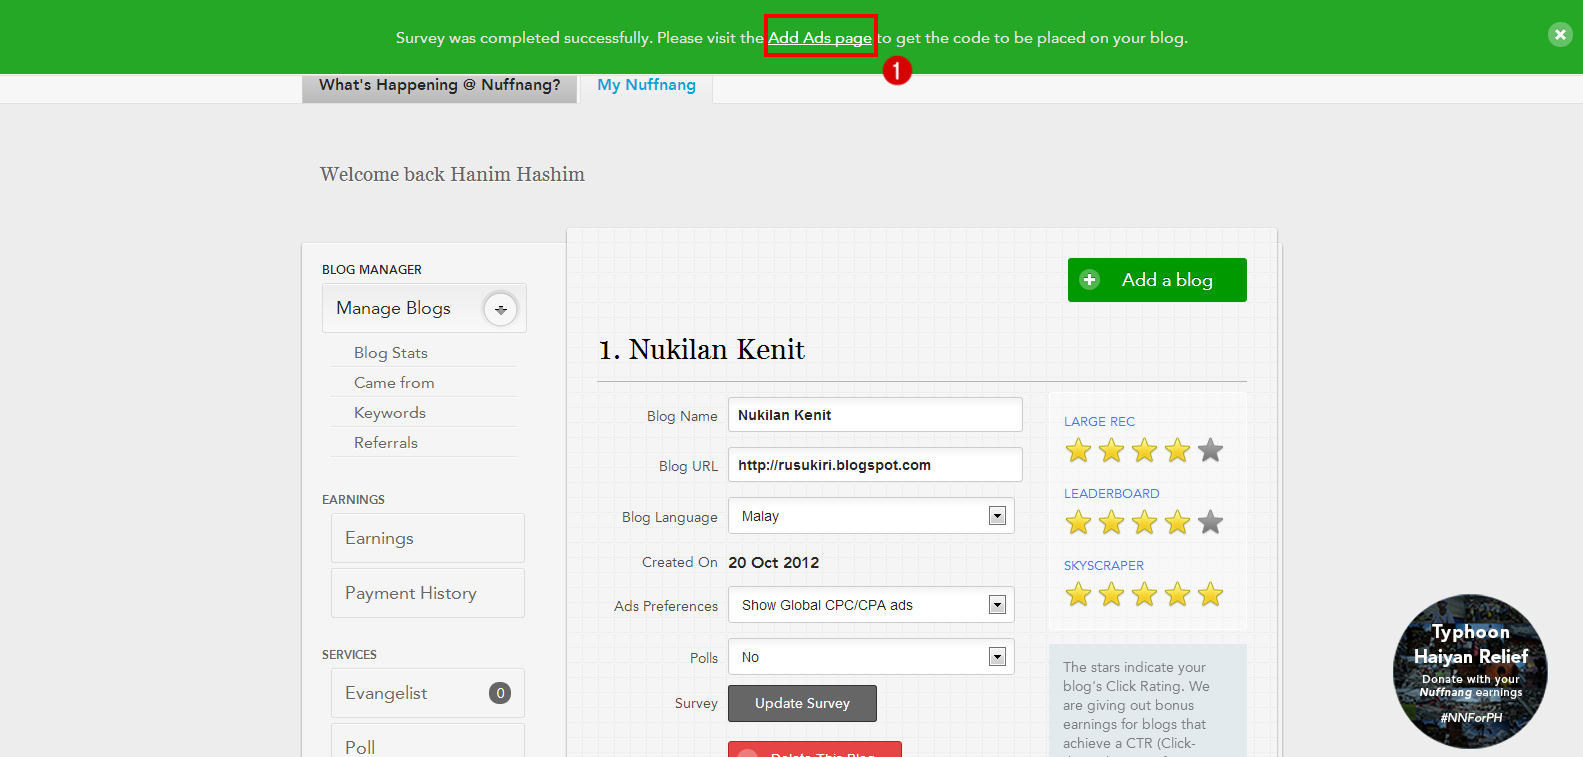Screen dimensions: 1583x757
Task: Open the Blog Language dropdown
Action: 871,516
